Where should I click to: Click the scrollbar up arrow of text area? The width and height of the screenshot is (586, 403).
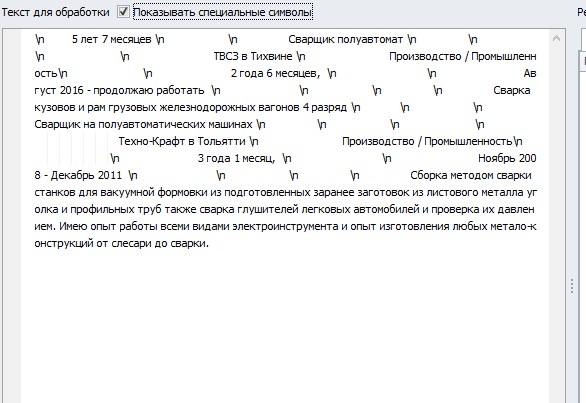[556, 39]
